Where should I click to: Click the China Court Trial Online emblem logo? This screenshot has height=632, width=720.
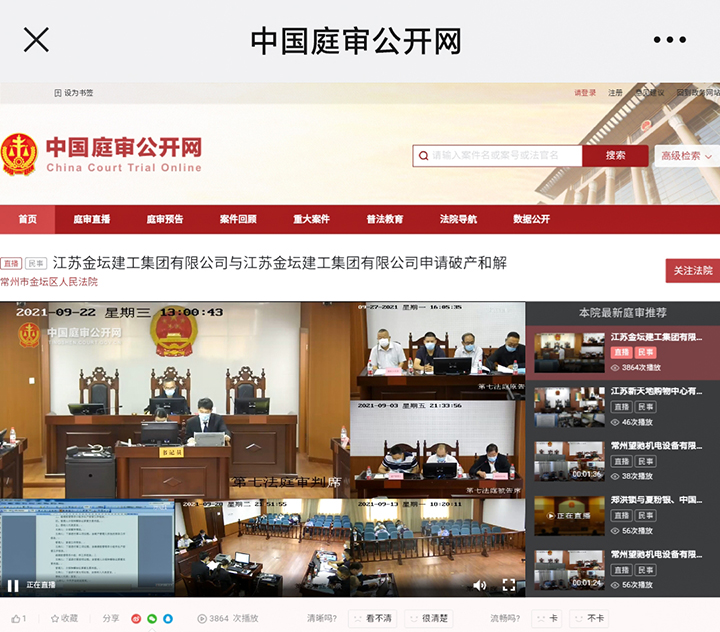tap(19, 154)
